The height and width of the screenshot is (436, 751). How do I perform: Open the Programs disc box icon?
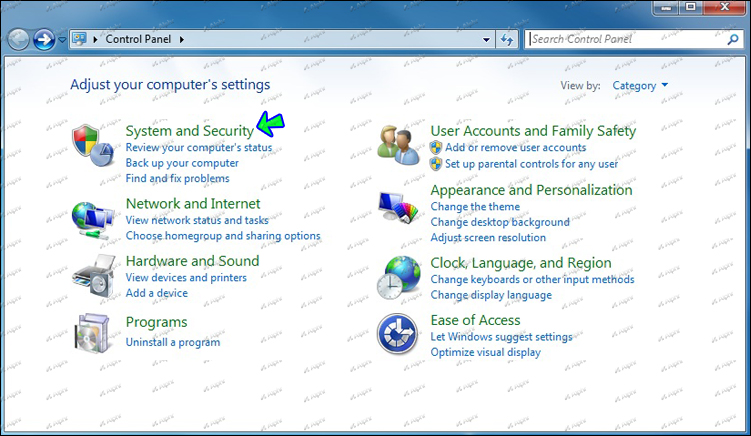92,333
